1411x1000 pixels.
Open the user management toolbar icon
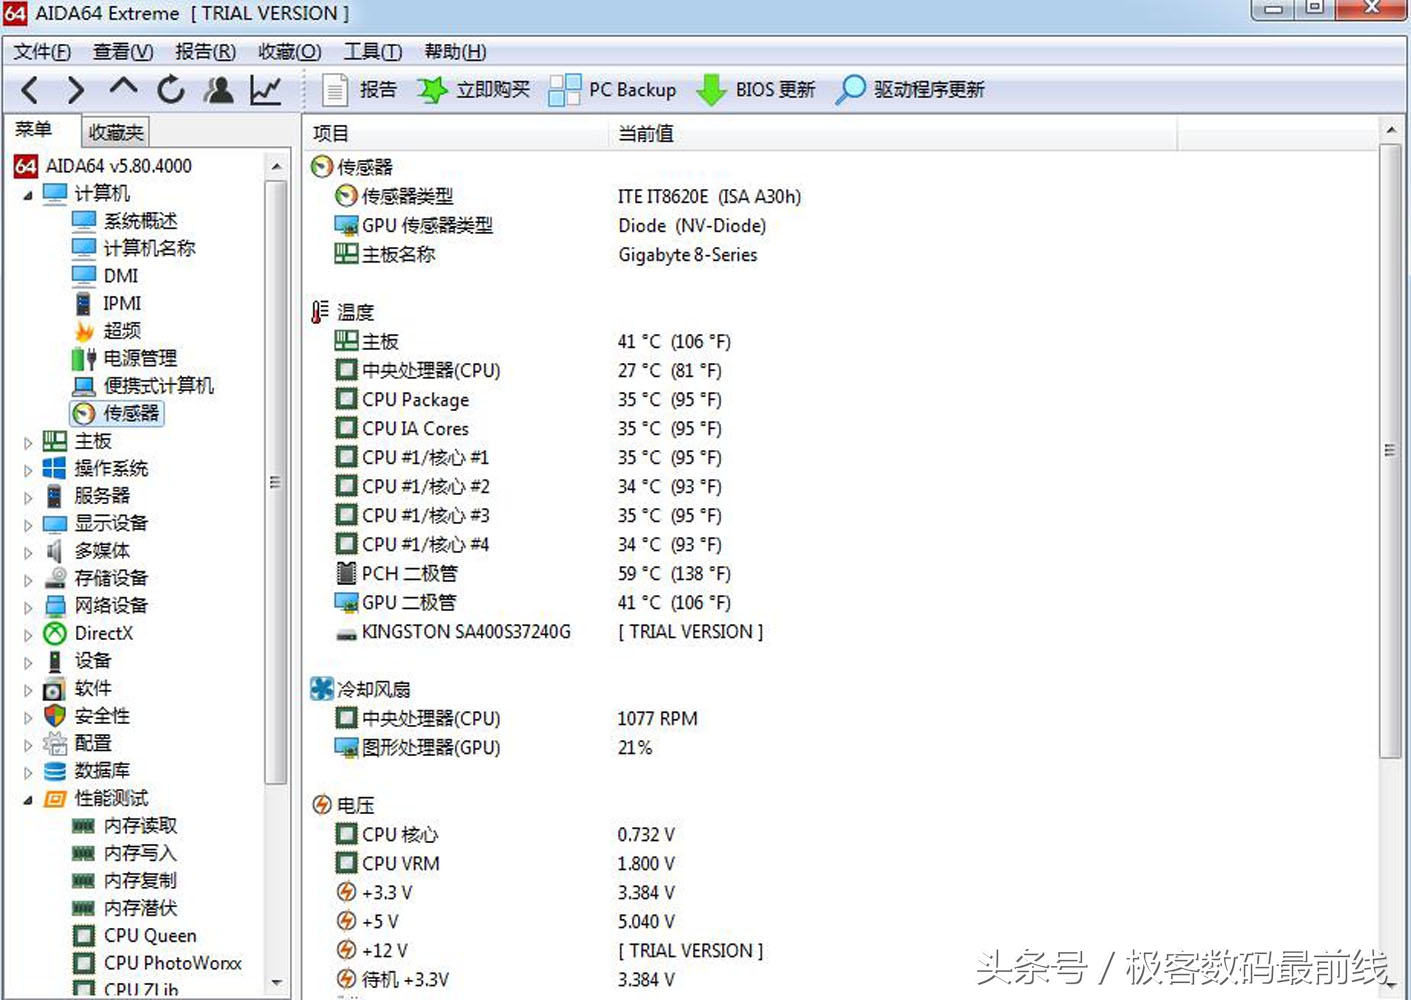[x=218, y=90]
